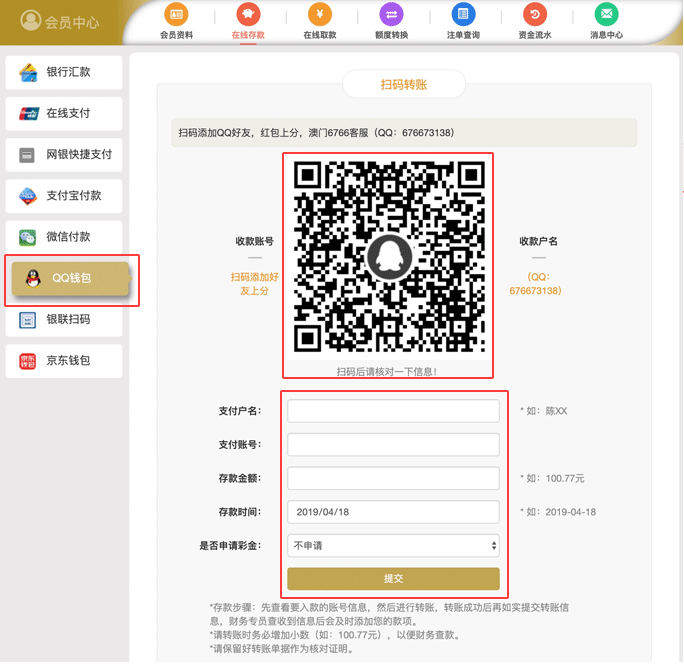Image resolution: width=684 pixels, height=669 pixels.
Task: Open the 额度转换 transfer icon
Action: coord(391,14)
